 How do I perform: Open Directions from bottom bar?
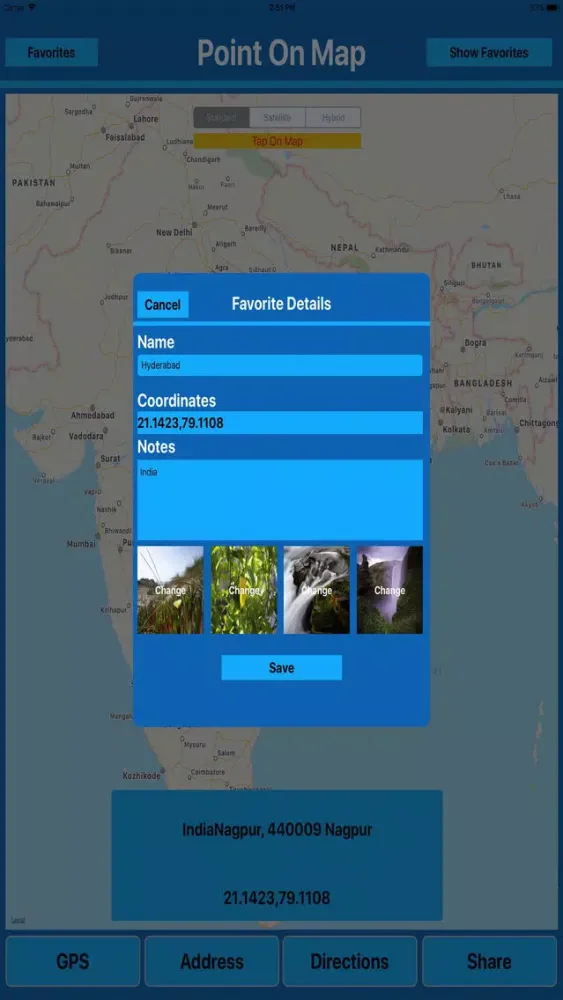pyautogui.click(x=349, y=961)
